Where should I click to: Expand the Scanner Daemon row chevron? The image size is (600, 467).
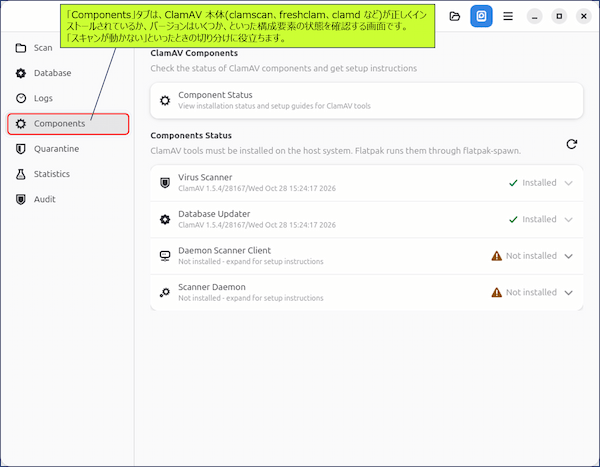coord(569,293)
